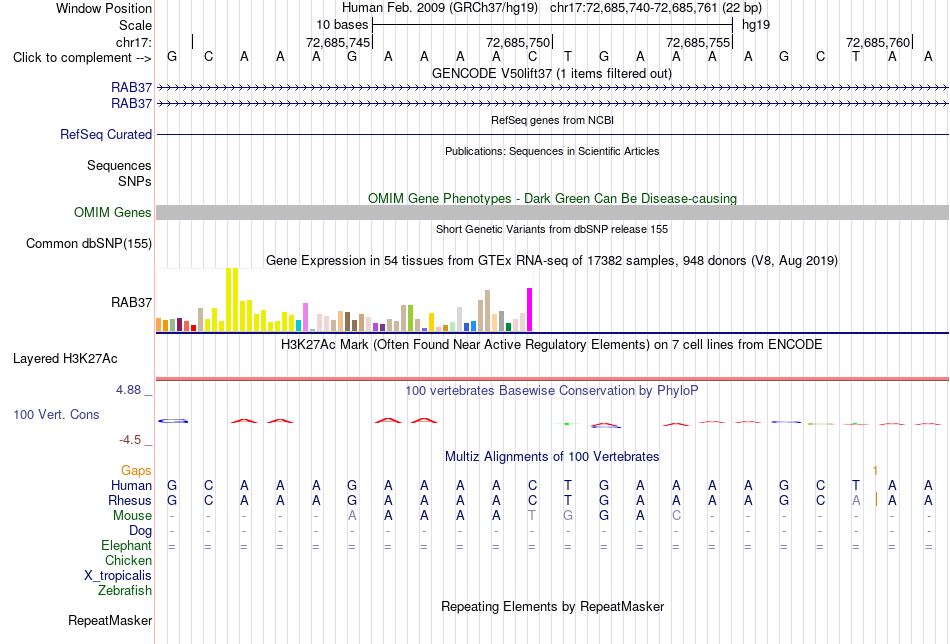Click the faded A in Rhesus row

tap(856, 500)
